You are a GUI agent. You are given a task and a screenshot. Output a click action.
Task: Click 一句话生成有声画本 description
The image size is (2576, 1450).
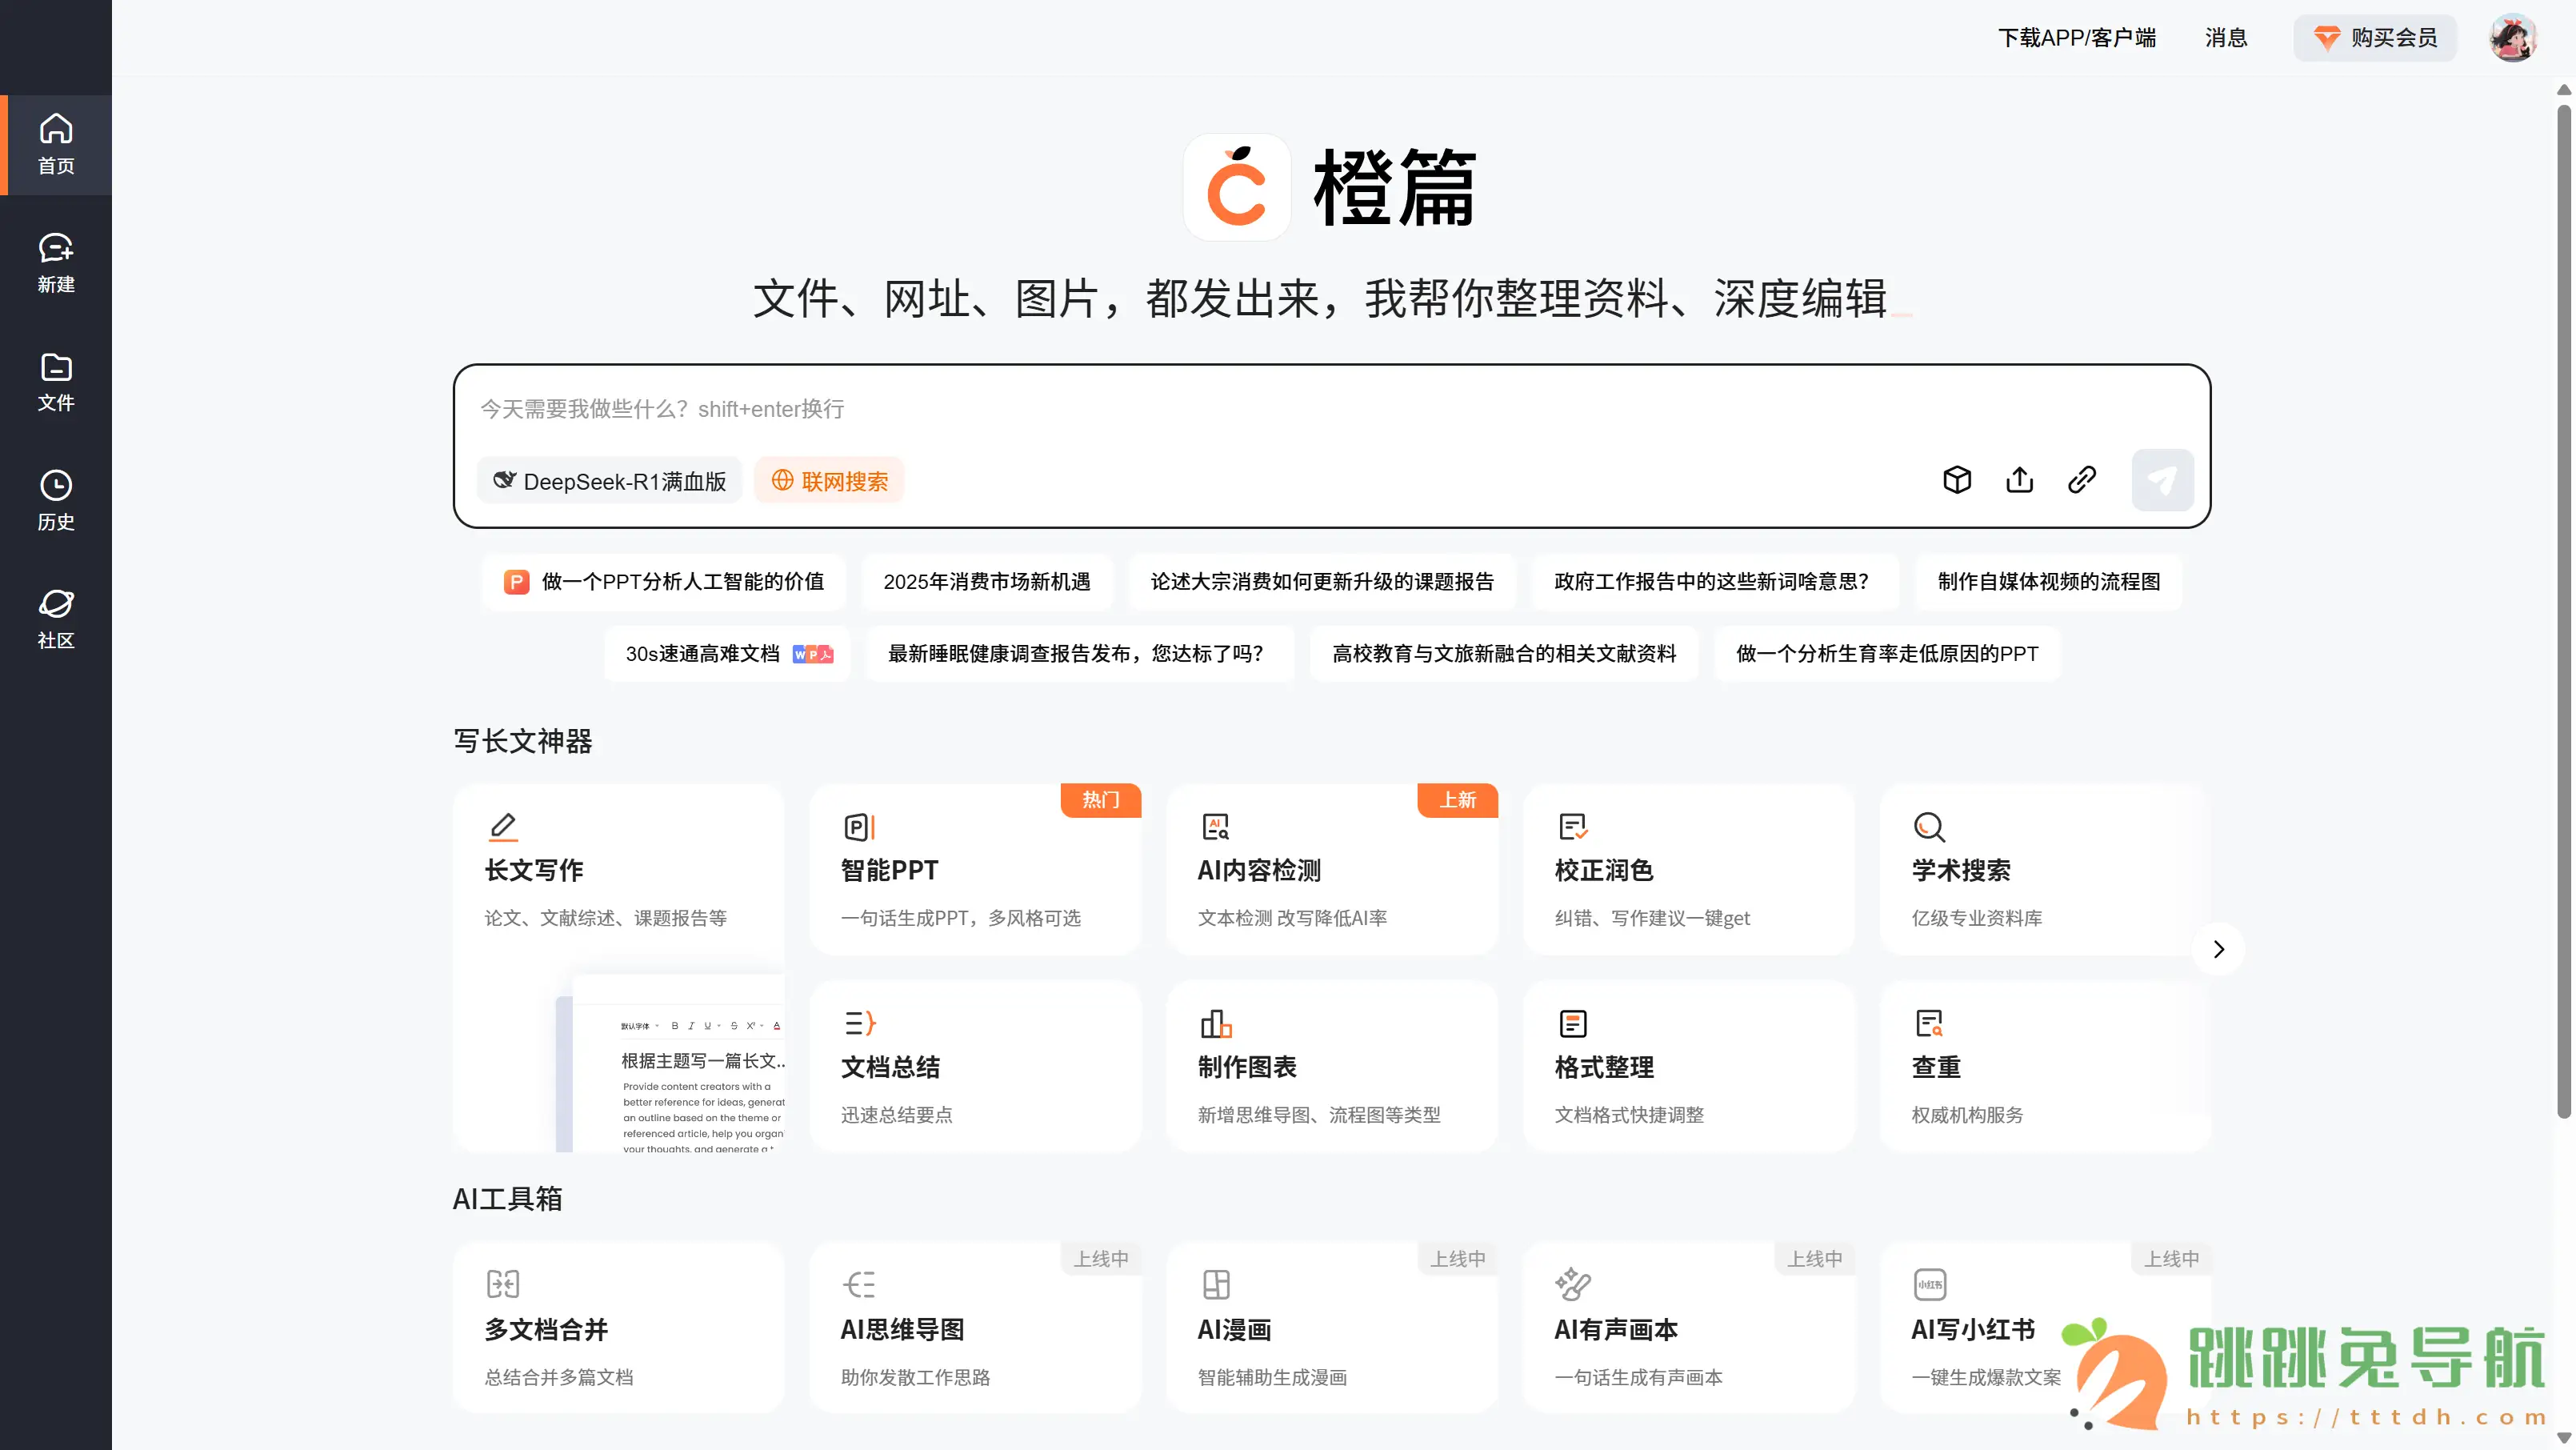coord(1638,1378)
